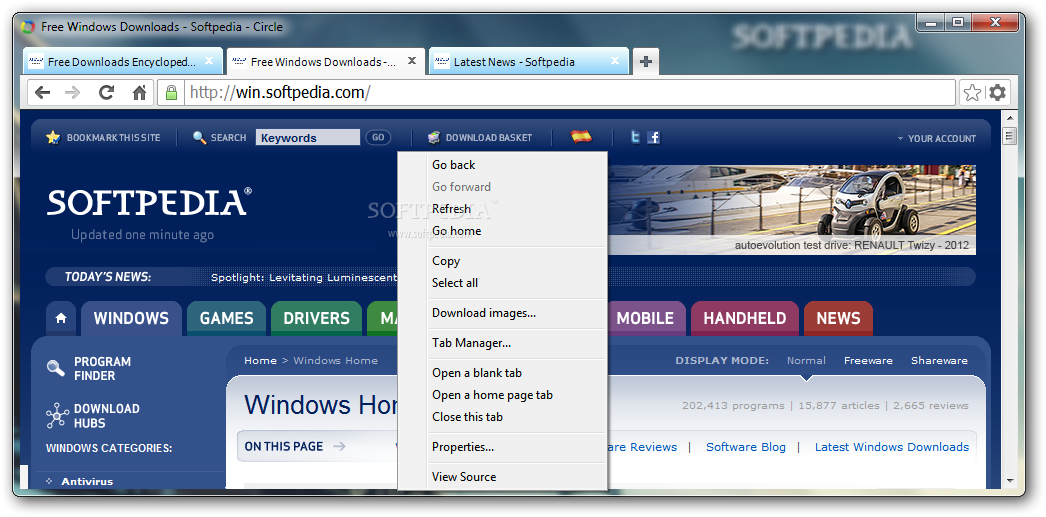
Task: Click the scrollbar down arrow
Action: pyautogui.click(x=1009, y=480)
